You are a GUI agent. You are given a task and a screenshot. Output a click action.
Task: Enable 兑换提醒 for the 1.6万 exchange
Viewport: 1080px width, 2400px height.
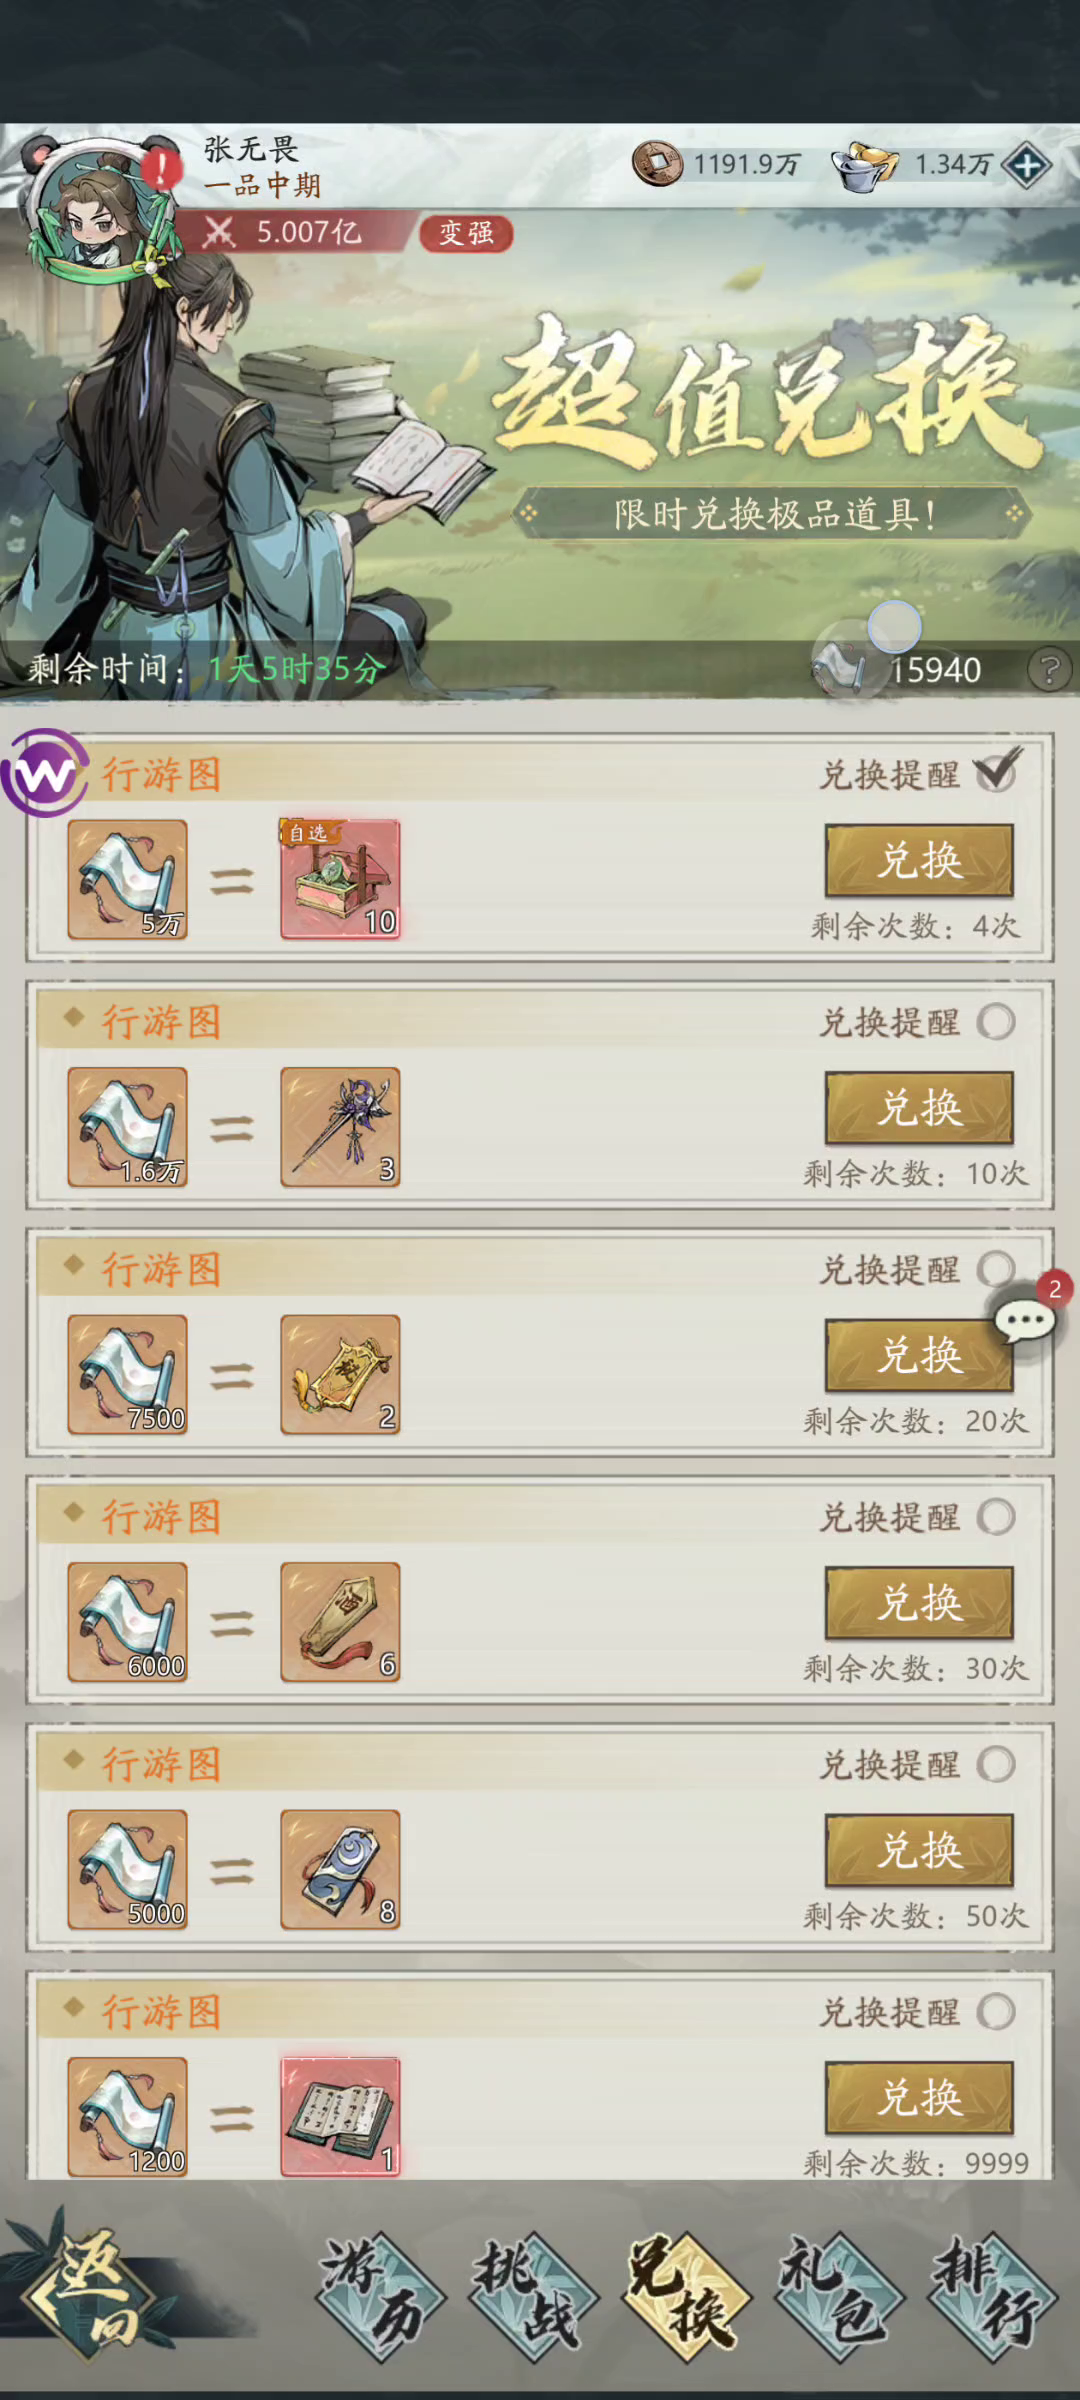point(997,1022)
